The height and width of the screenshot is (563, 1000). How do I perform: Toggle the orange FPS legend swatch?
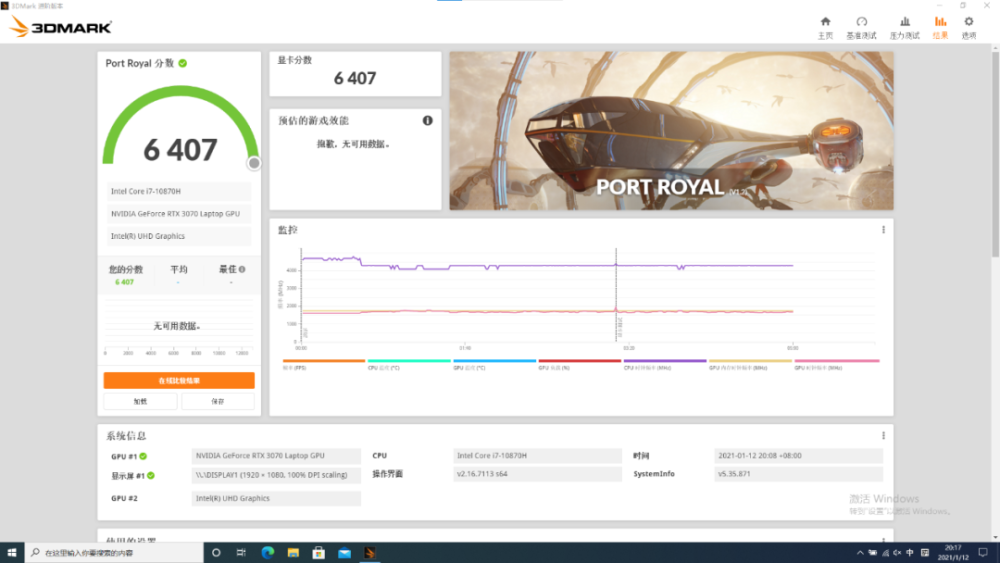324,361
